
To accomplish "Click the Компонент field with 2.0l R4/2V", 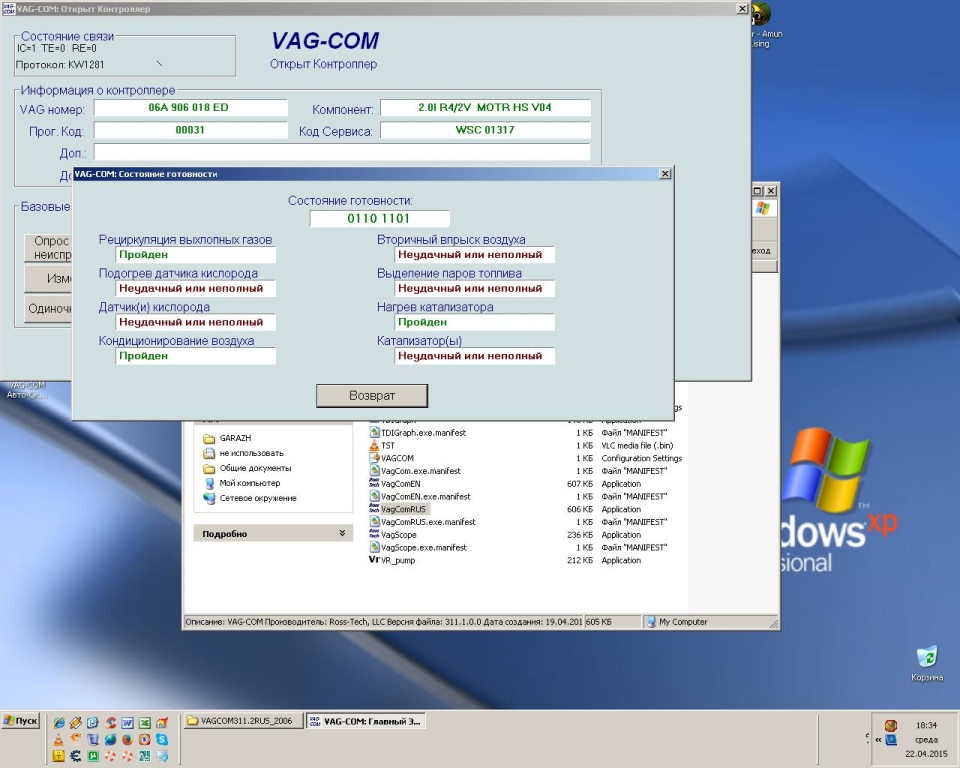I will pos(485,108).
